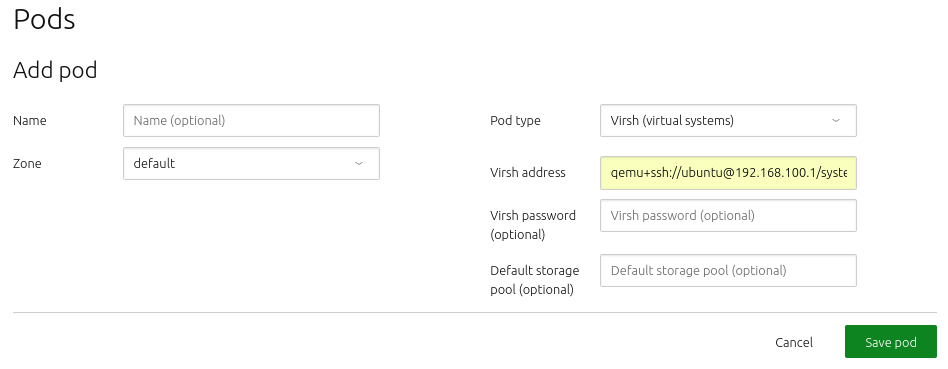Click the Name field label
Image resolution: width=948 pixels, height=369 pixels.
click(30, 120)
